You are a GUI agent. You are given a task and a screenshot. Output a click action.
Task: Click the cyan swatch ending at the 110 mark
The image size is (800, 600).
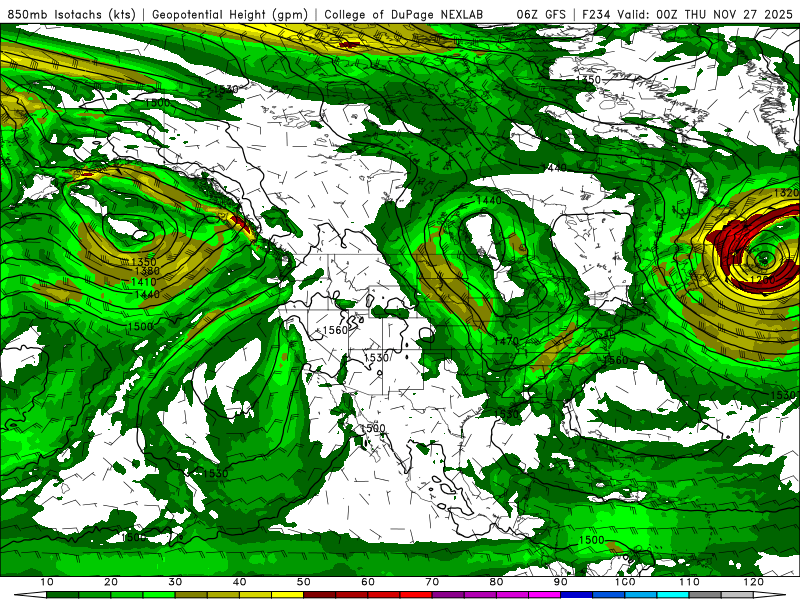pos(673,595)
